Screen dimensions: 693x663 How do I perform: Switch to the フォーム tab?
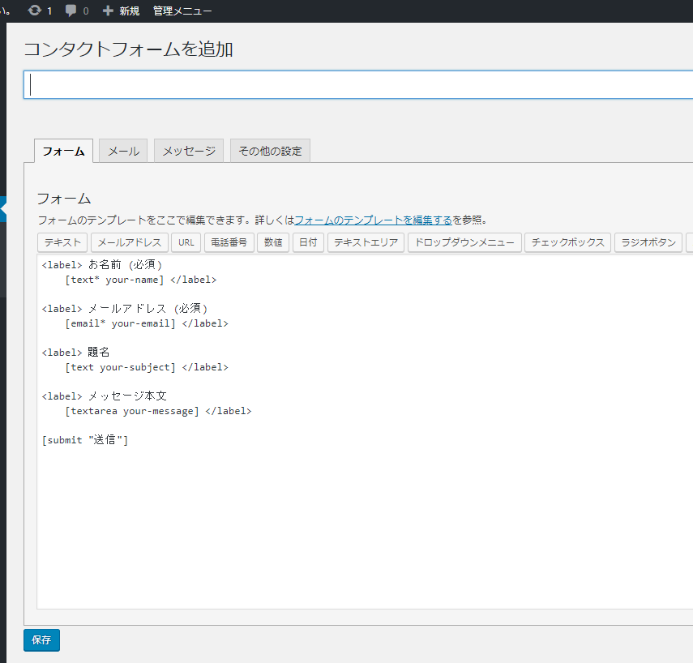64,151
